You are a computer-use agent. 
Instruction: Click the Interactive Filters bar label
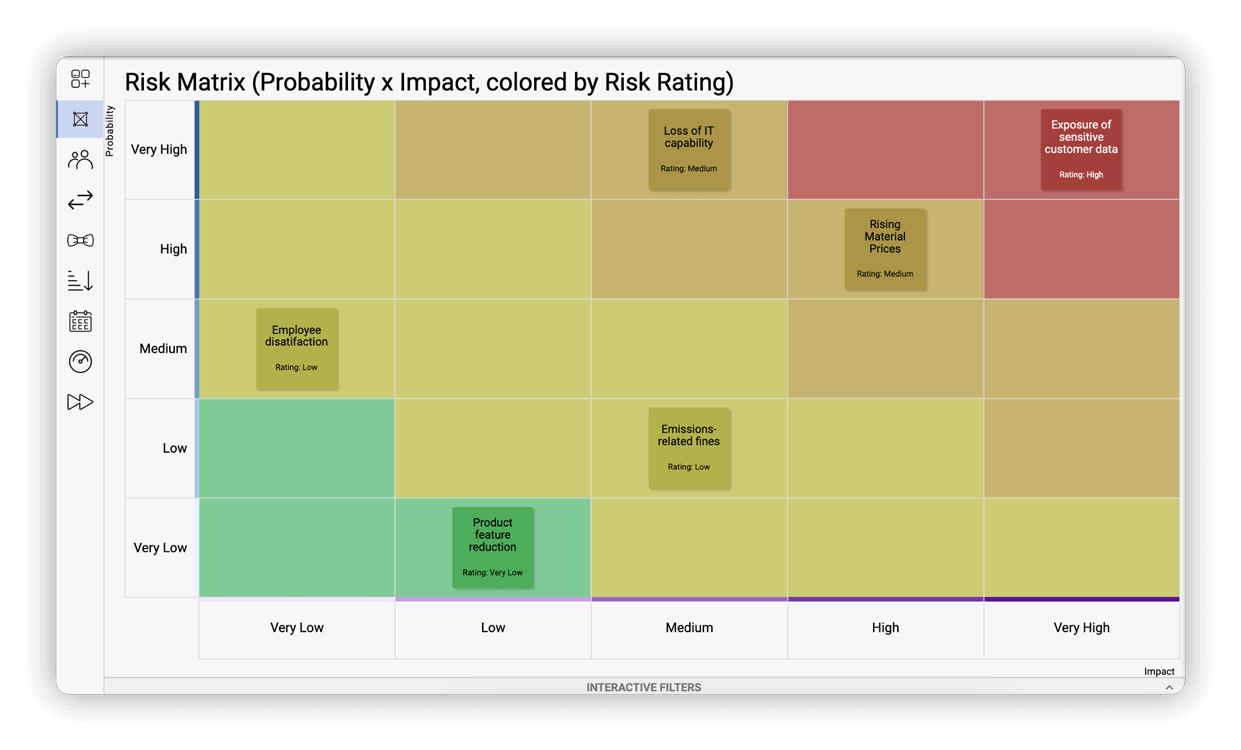(x=643, y=688)
